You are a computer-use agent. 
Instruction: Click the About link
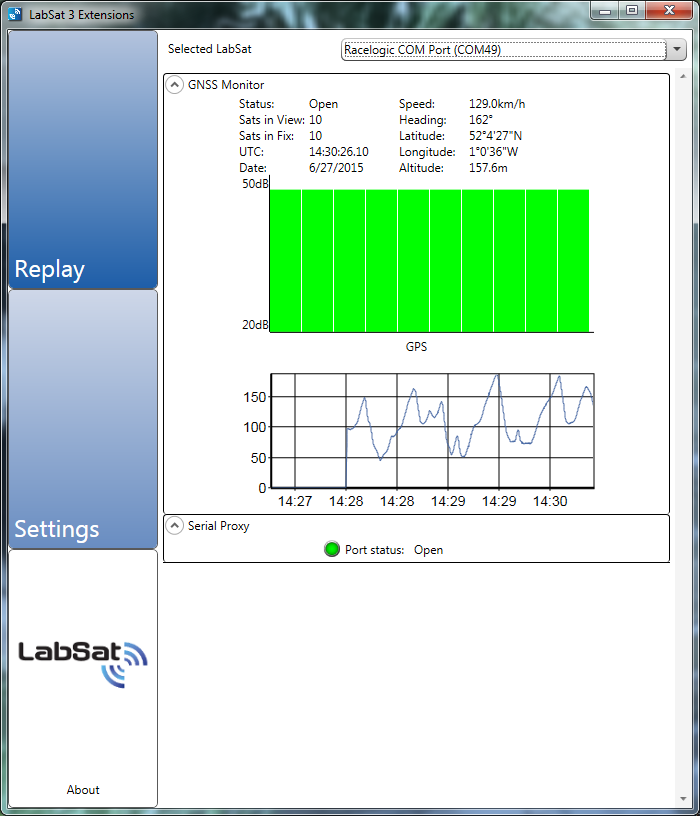pyautogui.click(x=83, y=789)
